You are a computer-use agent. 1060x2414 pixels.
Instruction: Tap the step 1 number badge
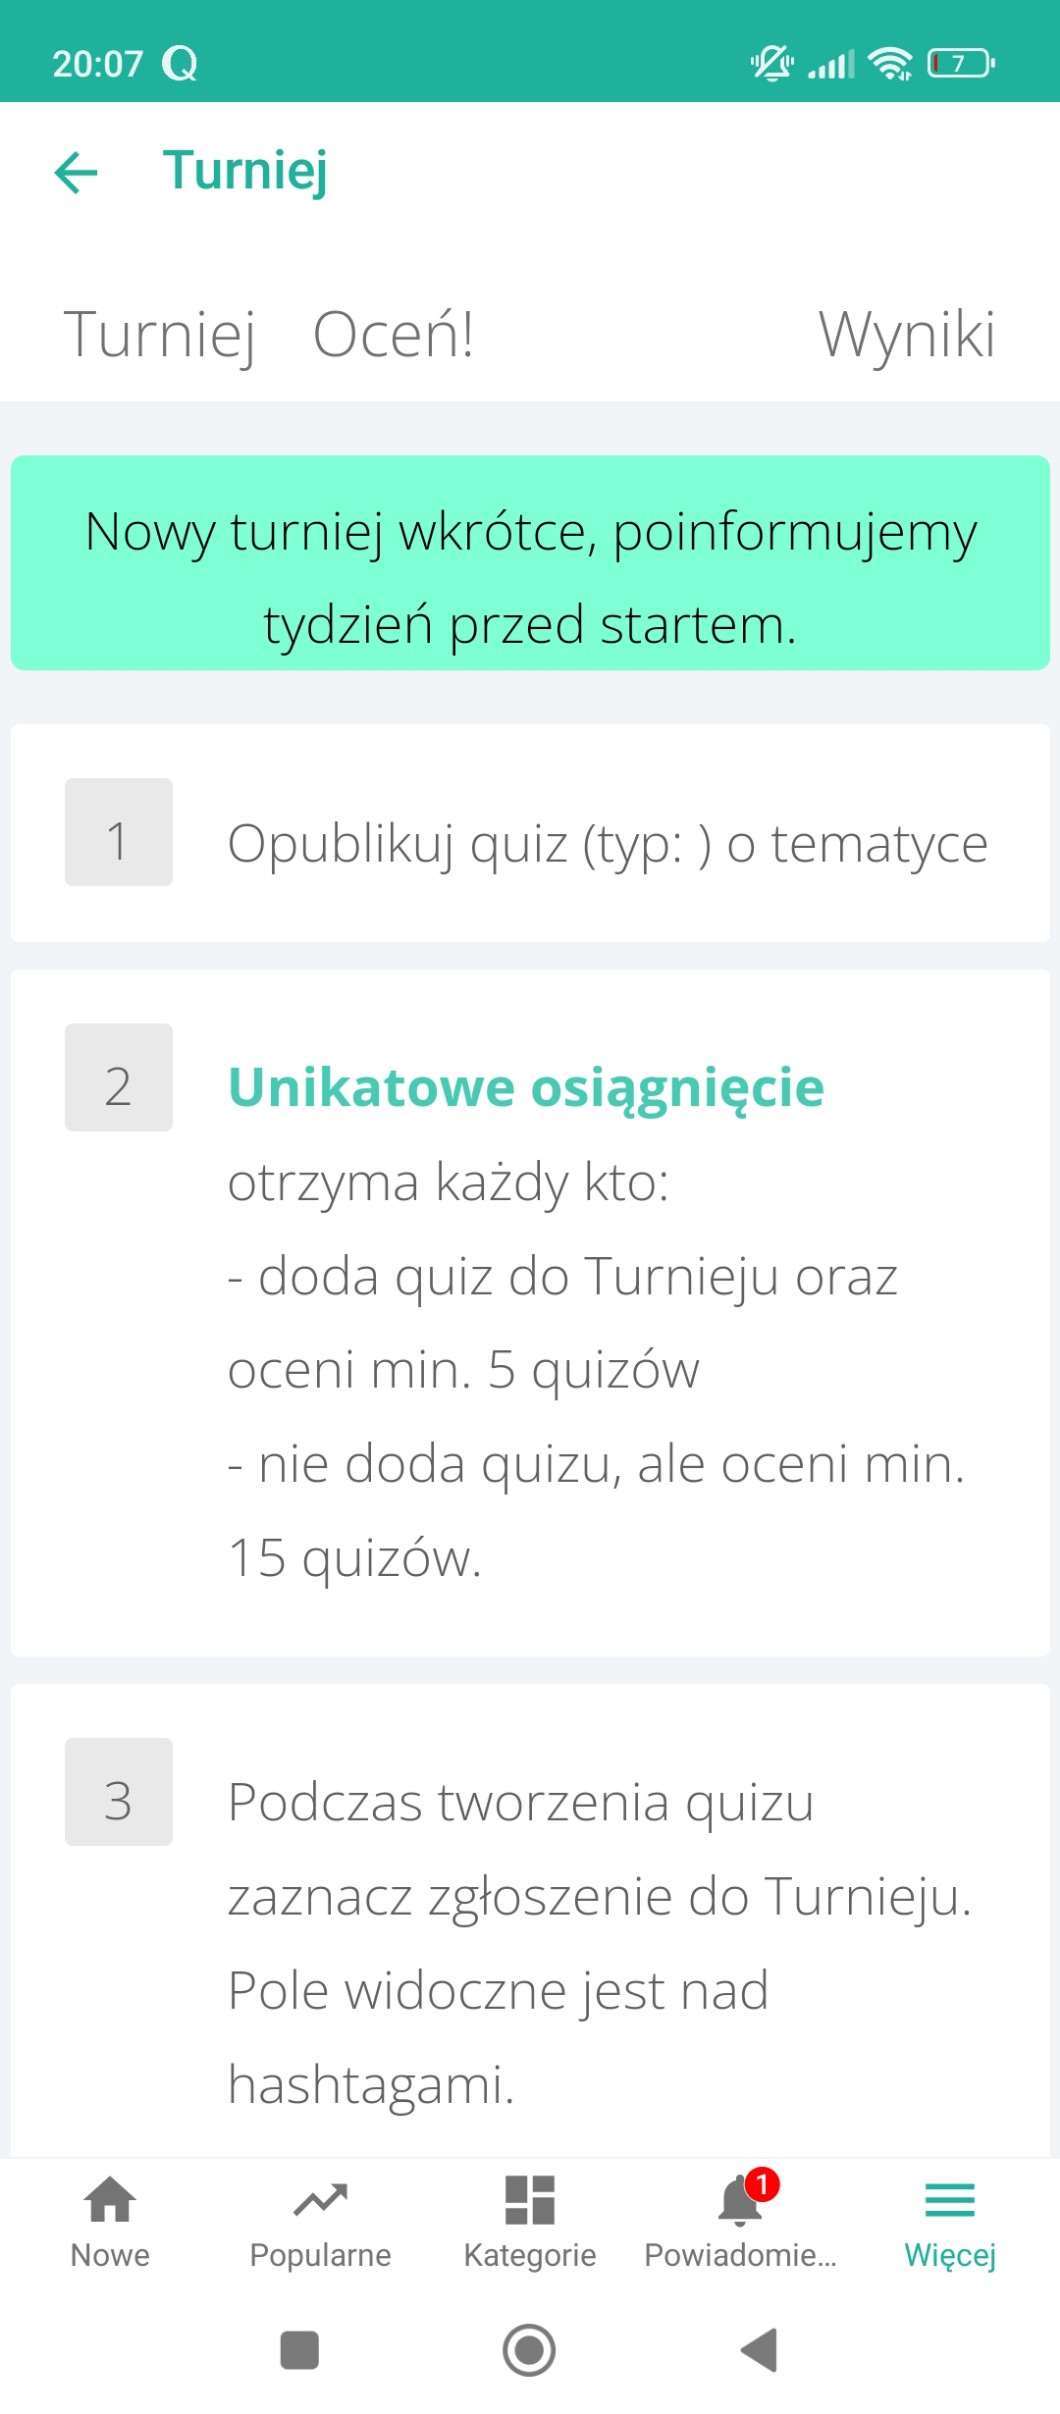[x=118, y=832]
